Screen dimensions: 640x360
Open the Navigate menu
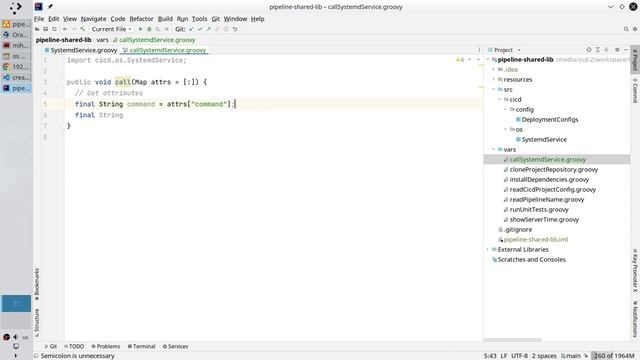click(x=93, y=19)
